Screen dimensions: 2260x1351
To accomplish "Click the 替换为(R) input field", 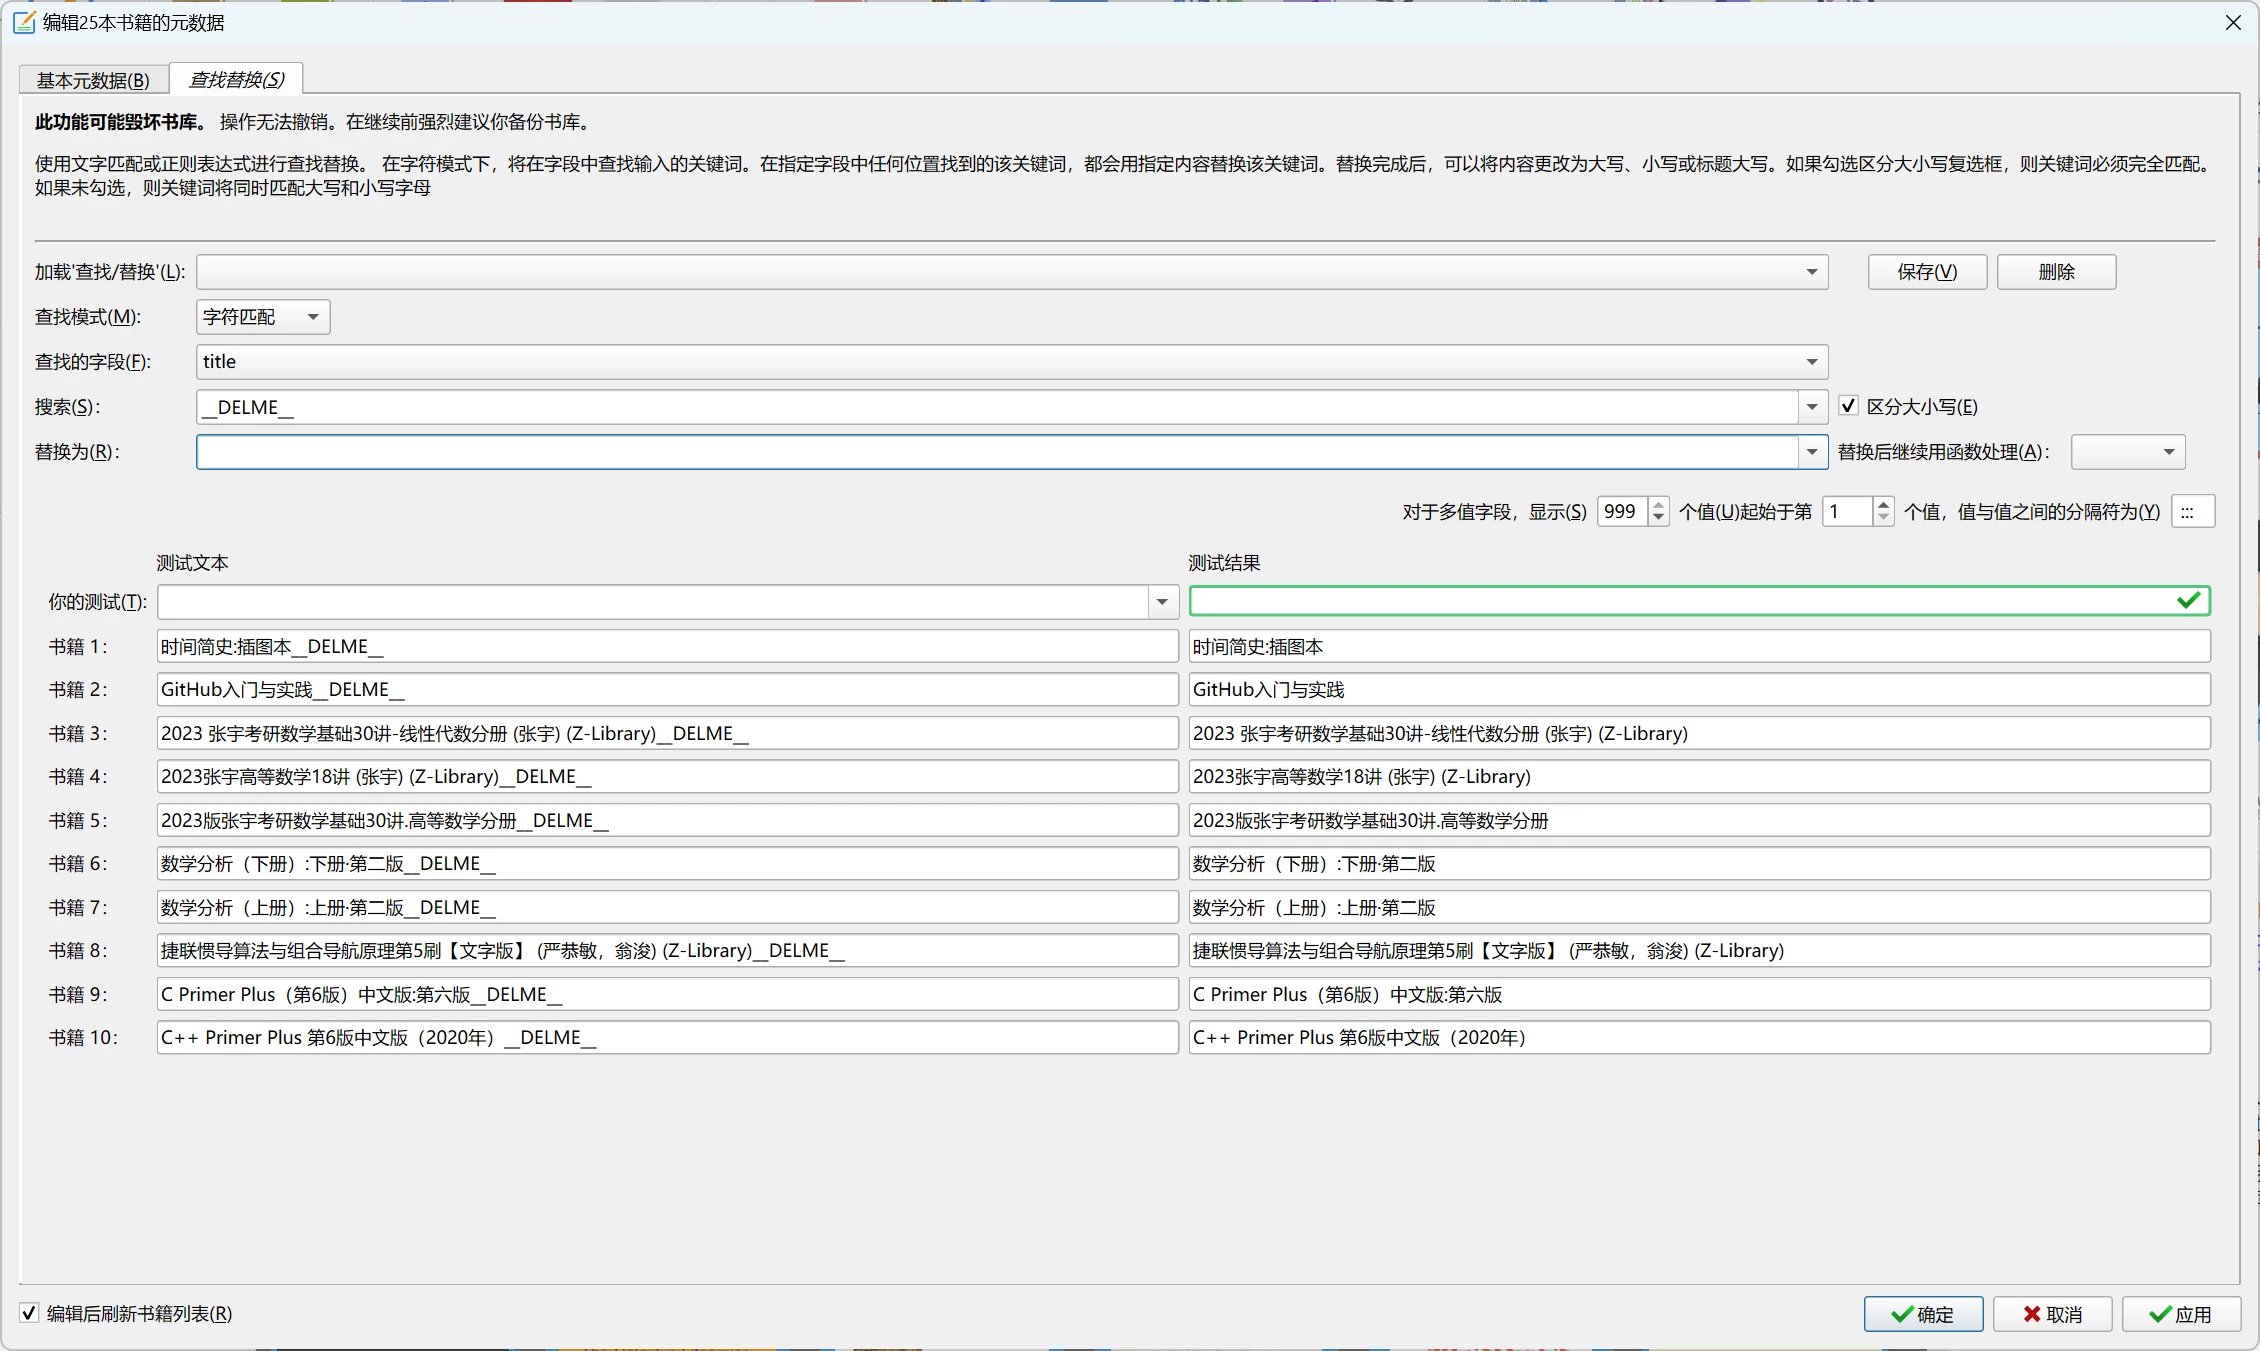I will coord(997,452).
